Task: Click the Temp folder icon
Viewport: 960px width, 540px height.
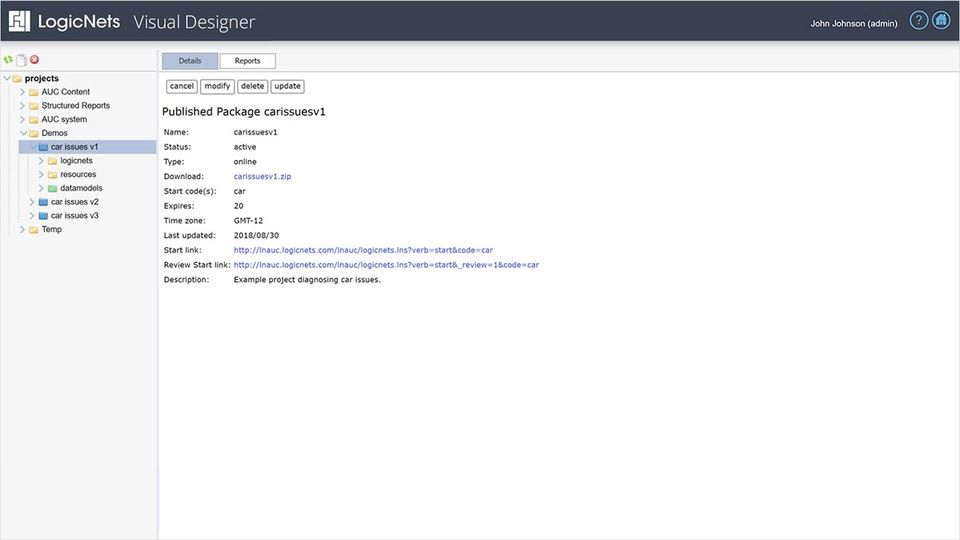Action: pyautogui.click(x=34, y=230)
